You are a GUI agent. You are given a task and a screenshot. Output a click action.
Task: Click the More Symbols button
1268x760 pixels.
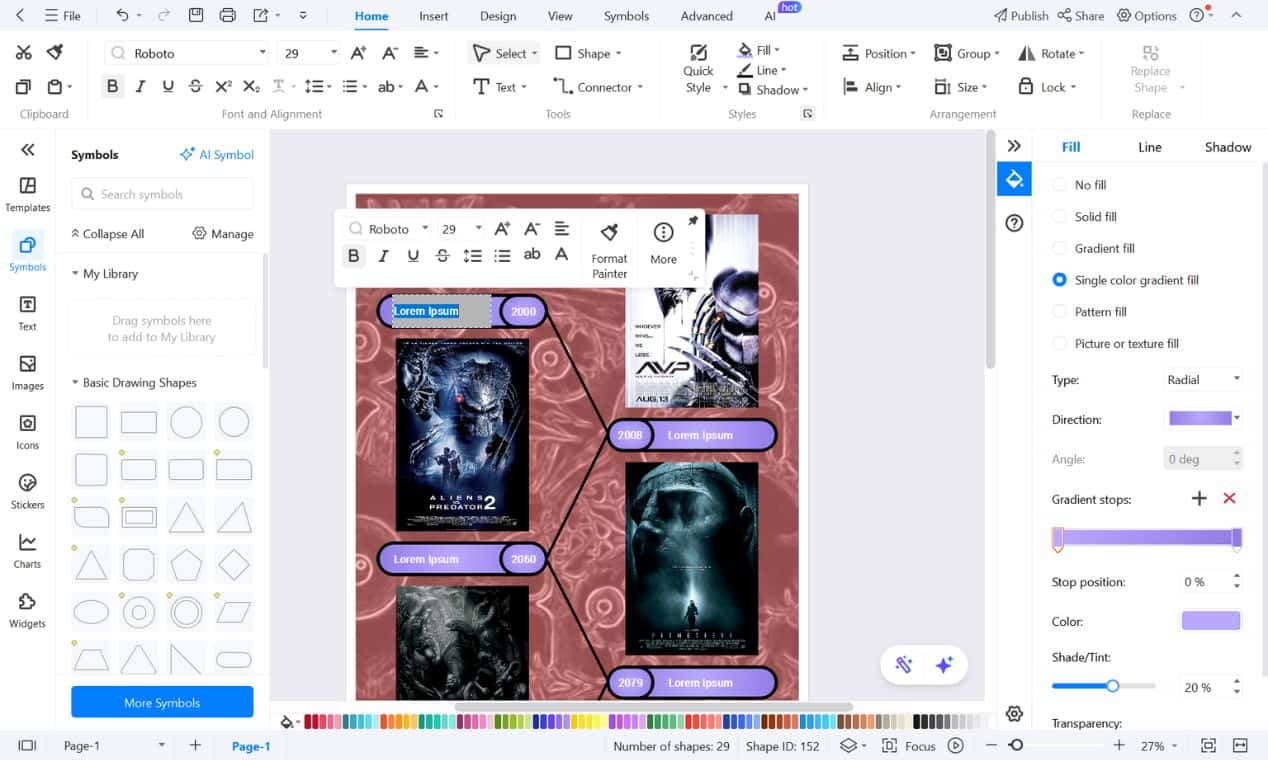pos(162,702)
